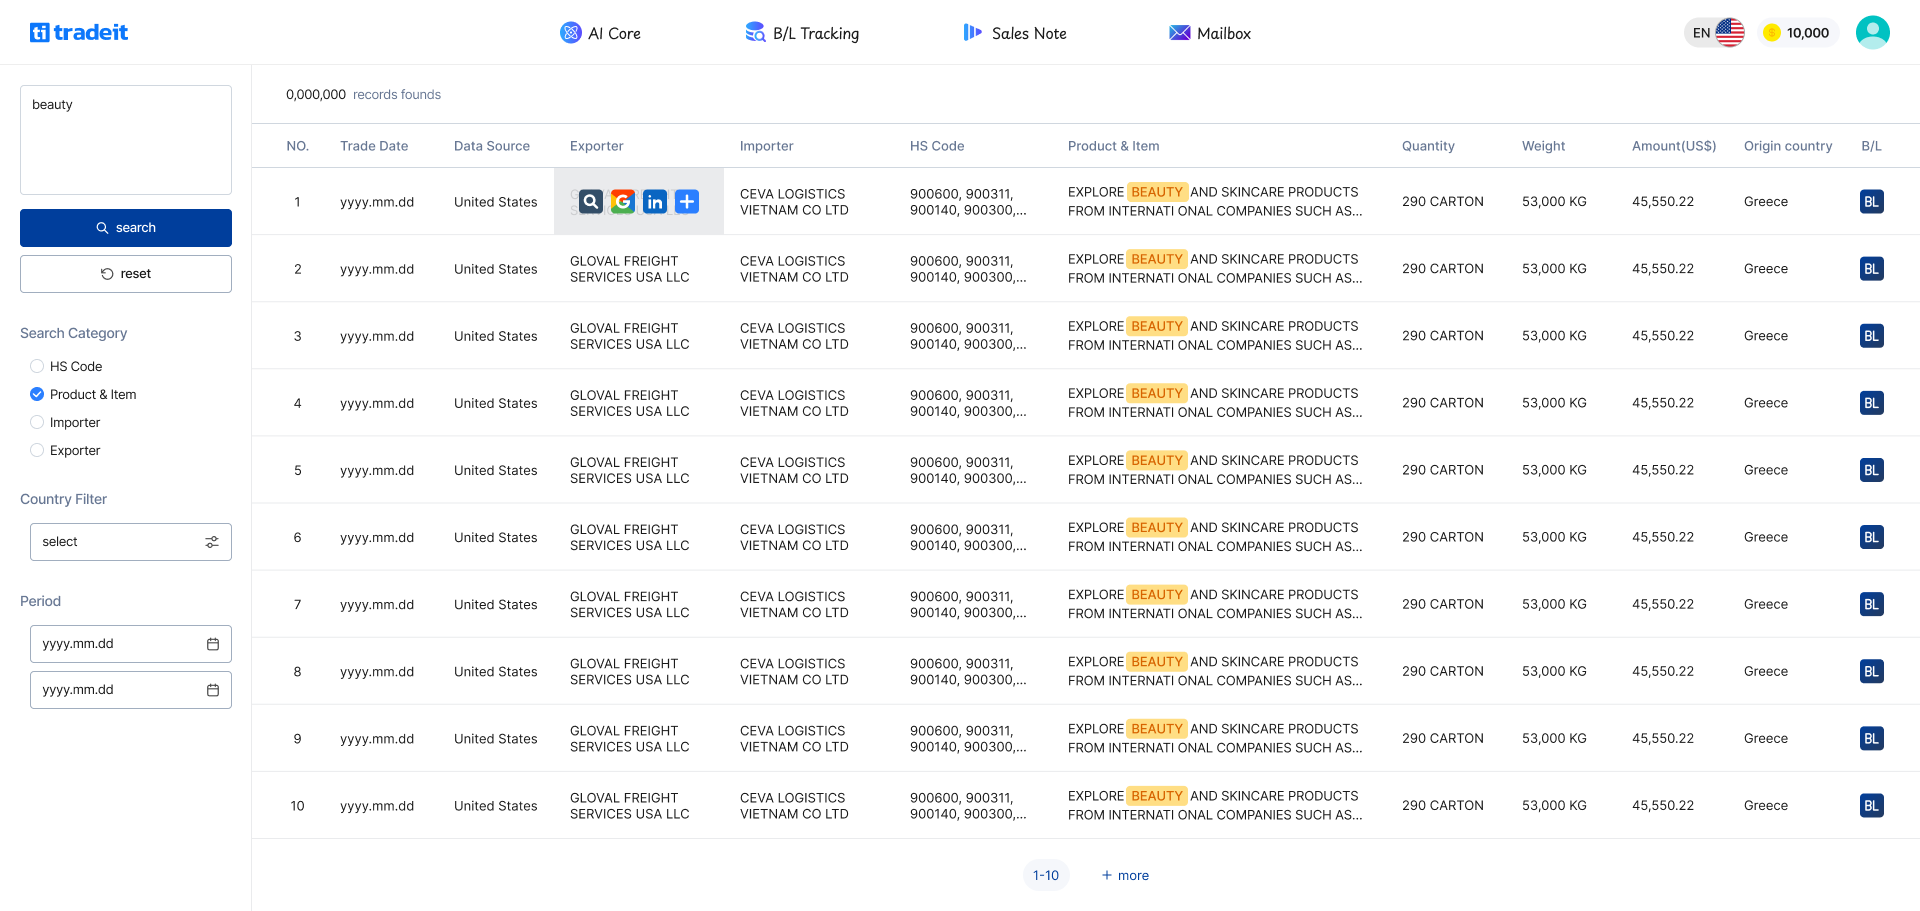1920x911 pixels.
Task: Open the Period start date picker
Action: click(x=130, y=644)
